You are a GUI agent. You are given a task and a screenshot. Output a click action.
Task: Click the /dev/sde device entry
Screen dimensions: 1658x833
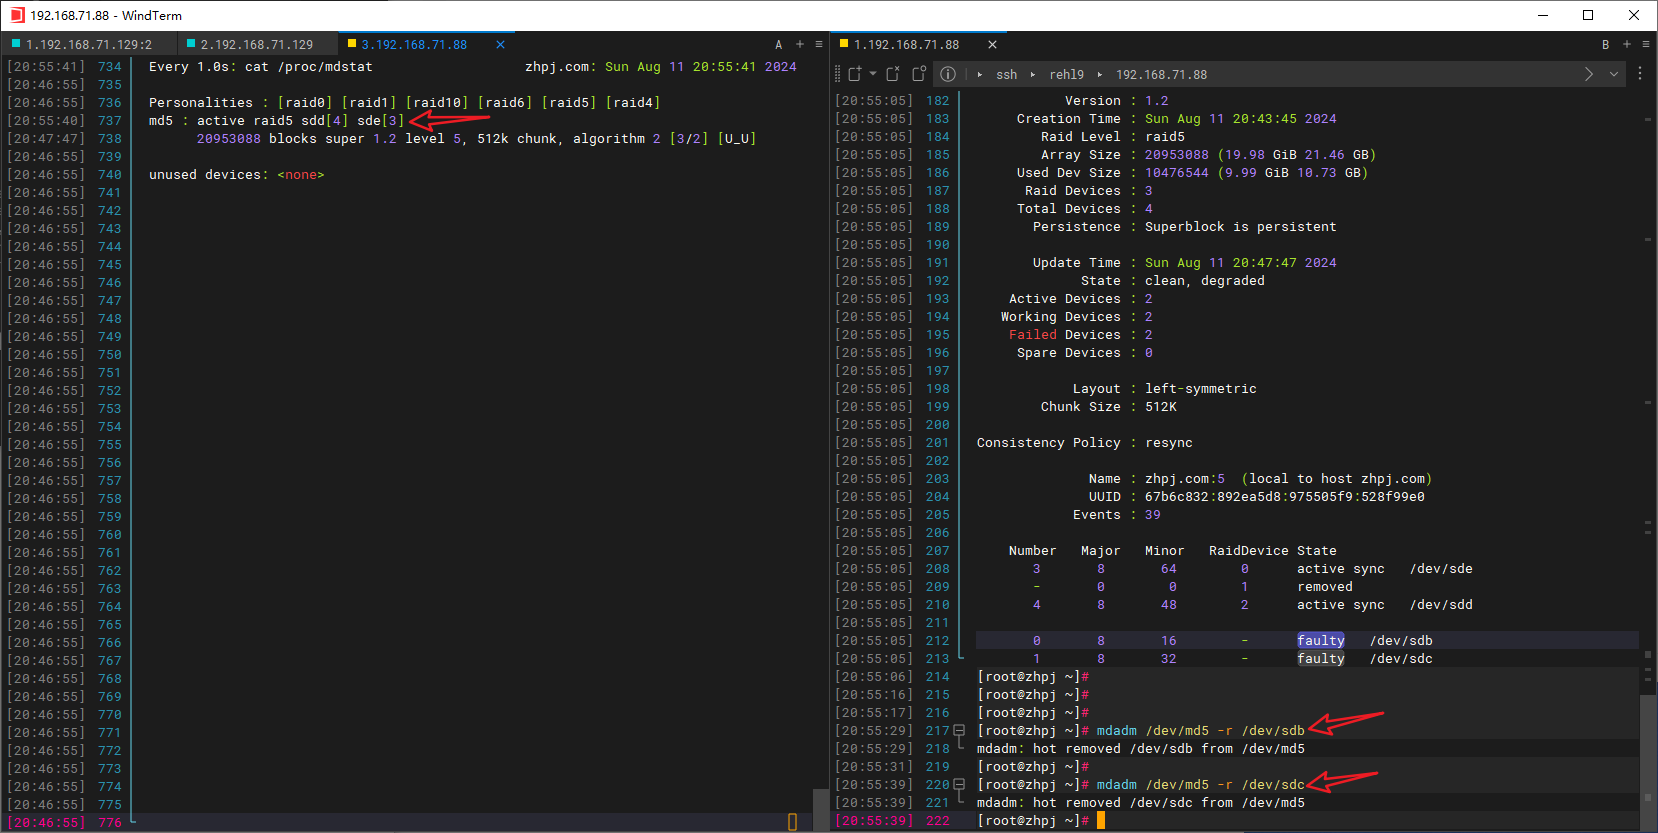coord(1441,569)
